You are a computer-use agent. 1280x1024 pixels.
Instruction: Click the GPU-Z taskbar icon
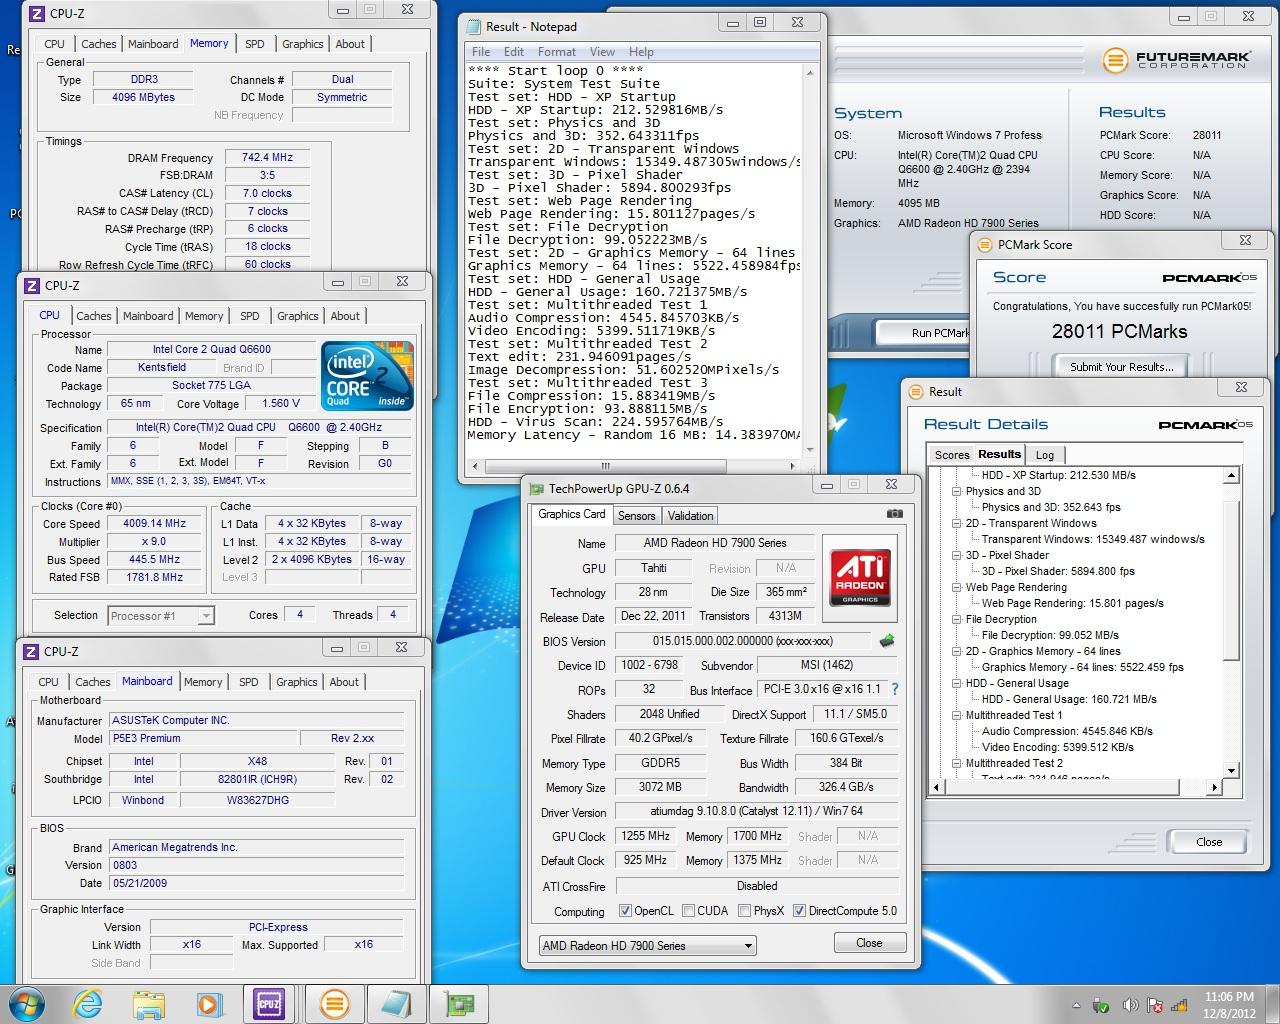(459, 1003)
